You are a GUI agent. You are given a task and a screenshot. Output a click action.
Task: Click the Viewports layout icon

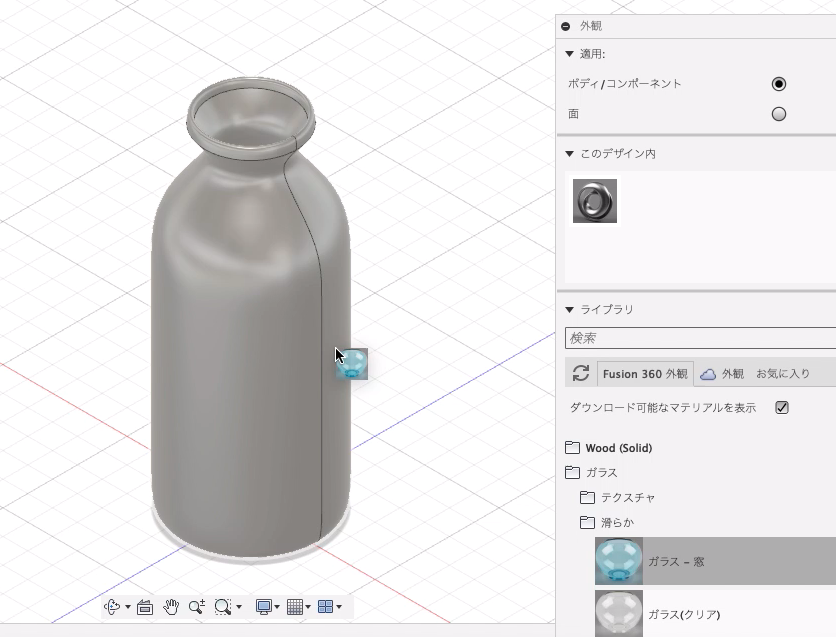[x=325, y=607]
